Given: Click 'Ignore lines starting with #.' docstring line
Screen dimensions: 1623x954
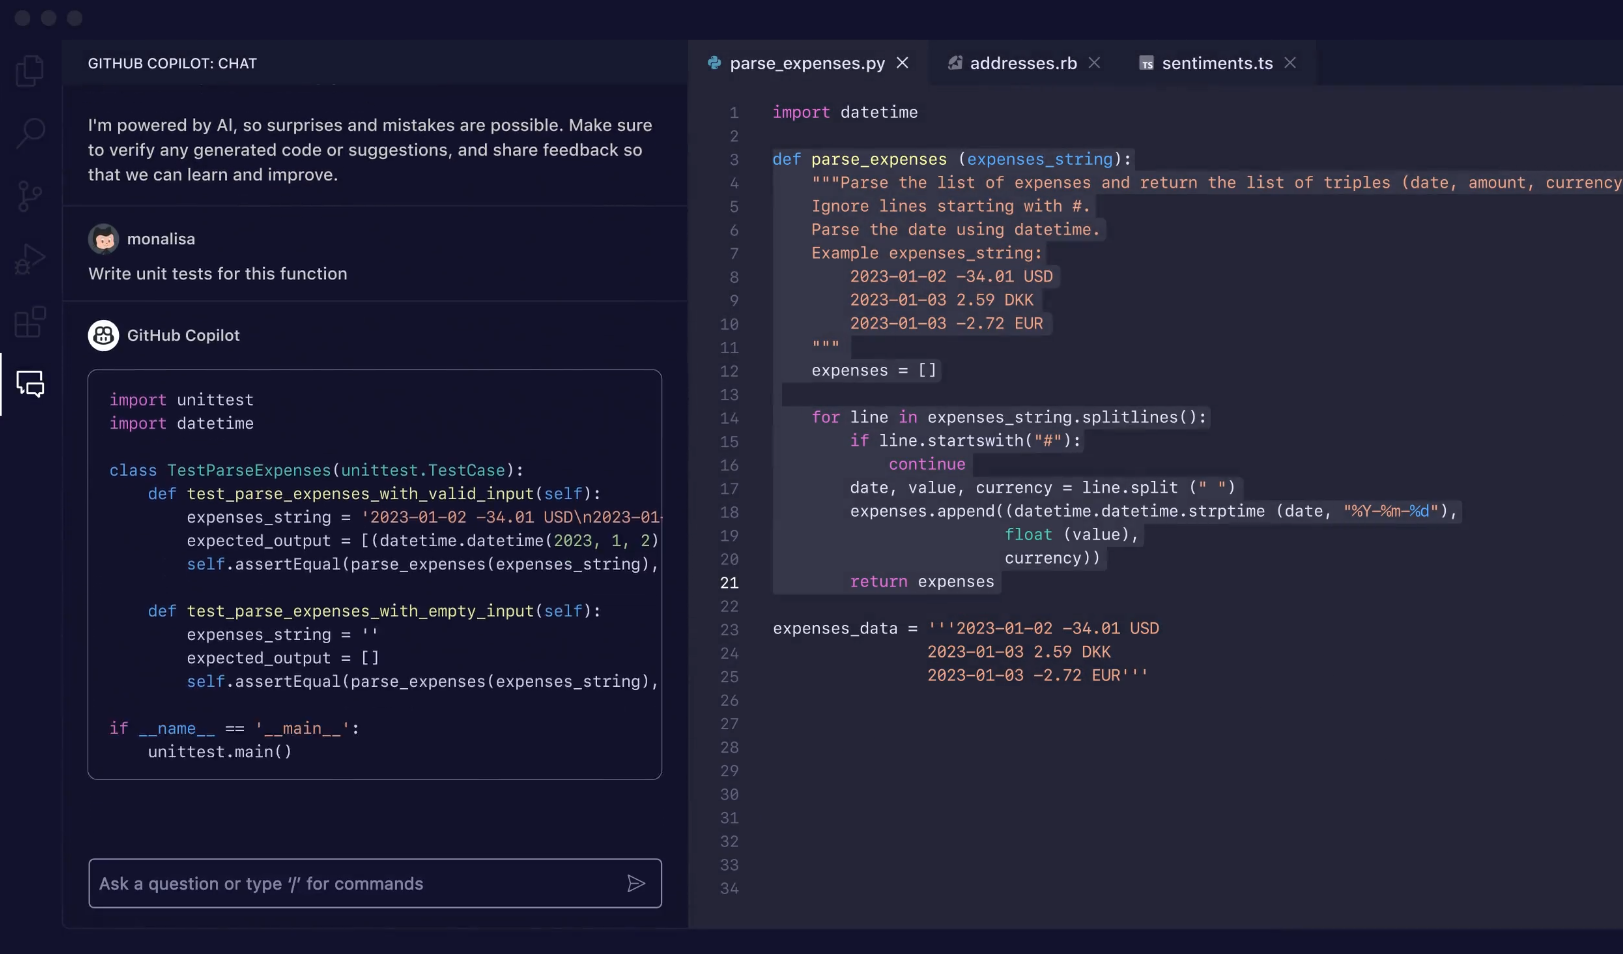Looking at the screenshot, I should coord(950,206).
